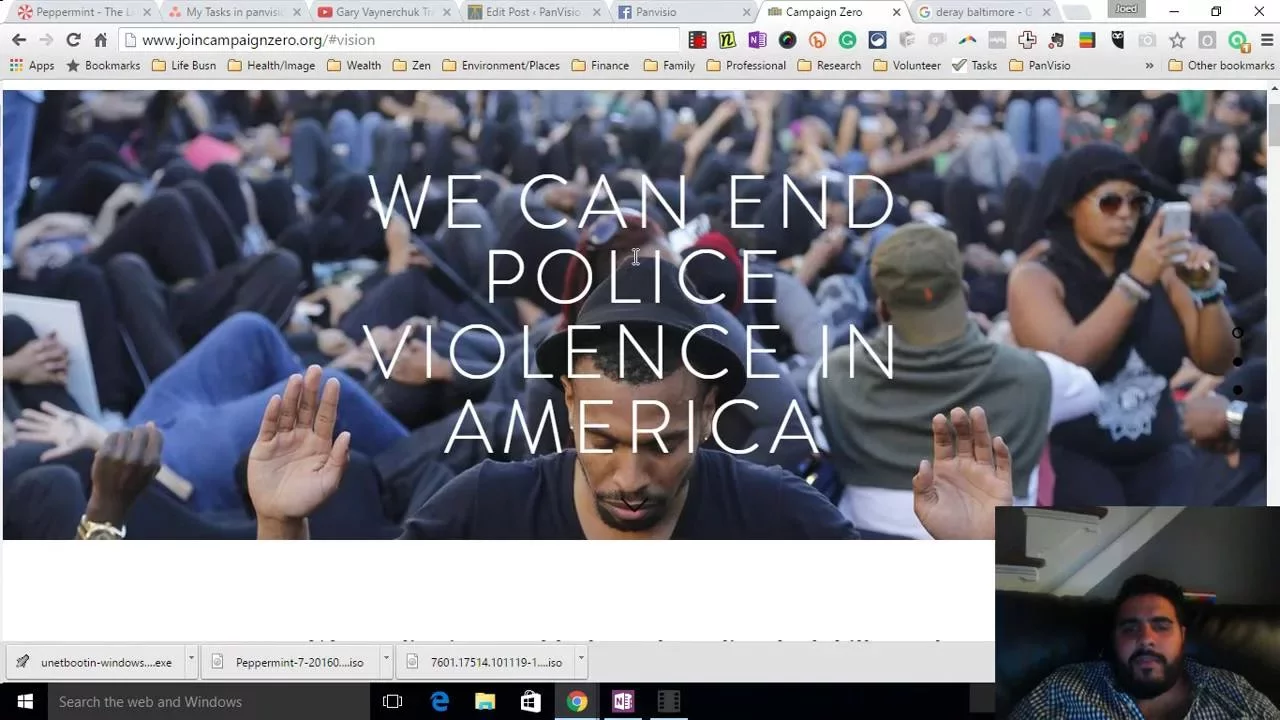Select the third page section dot
Viewport: 1280px width, 720px height.
coord(1237,389)
